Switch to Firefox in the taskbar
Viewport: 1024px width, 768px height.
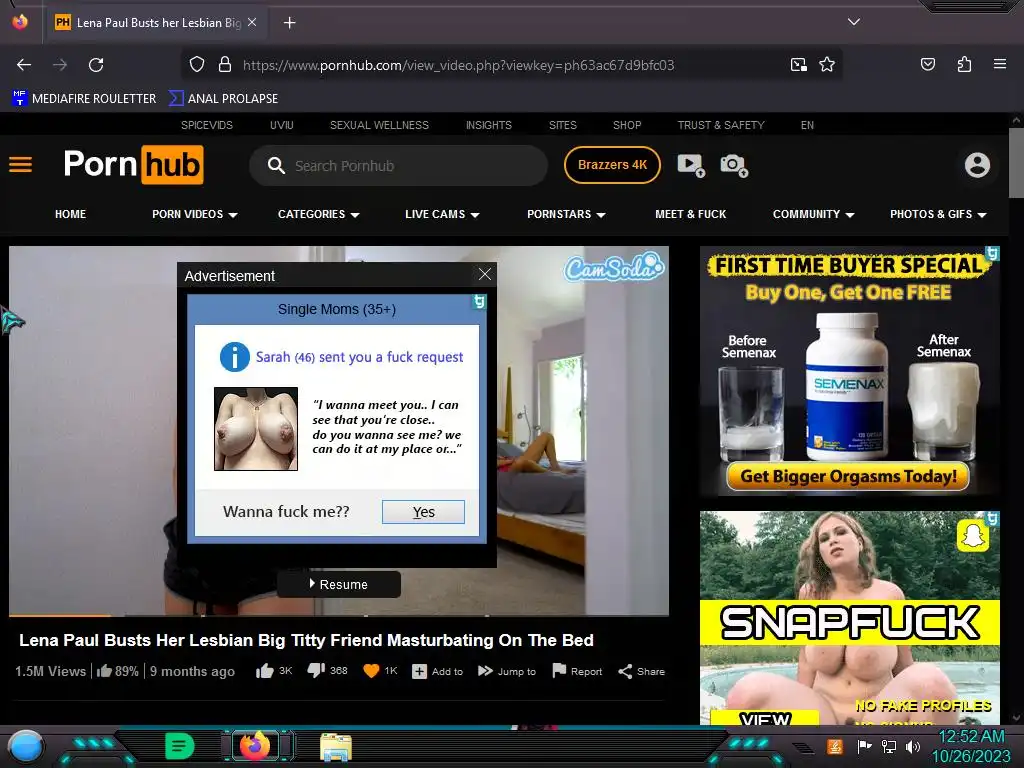[255, 746]
